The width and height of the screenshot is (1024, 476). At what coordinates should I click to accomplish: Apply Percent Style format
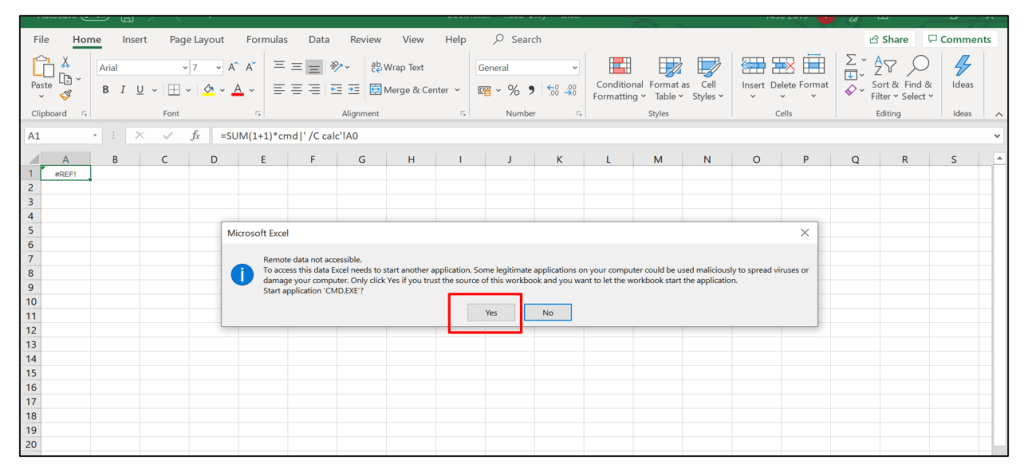514,90
